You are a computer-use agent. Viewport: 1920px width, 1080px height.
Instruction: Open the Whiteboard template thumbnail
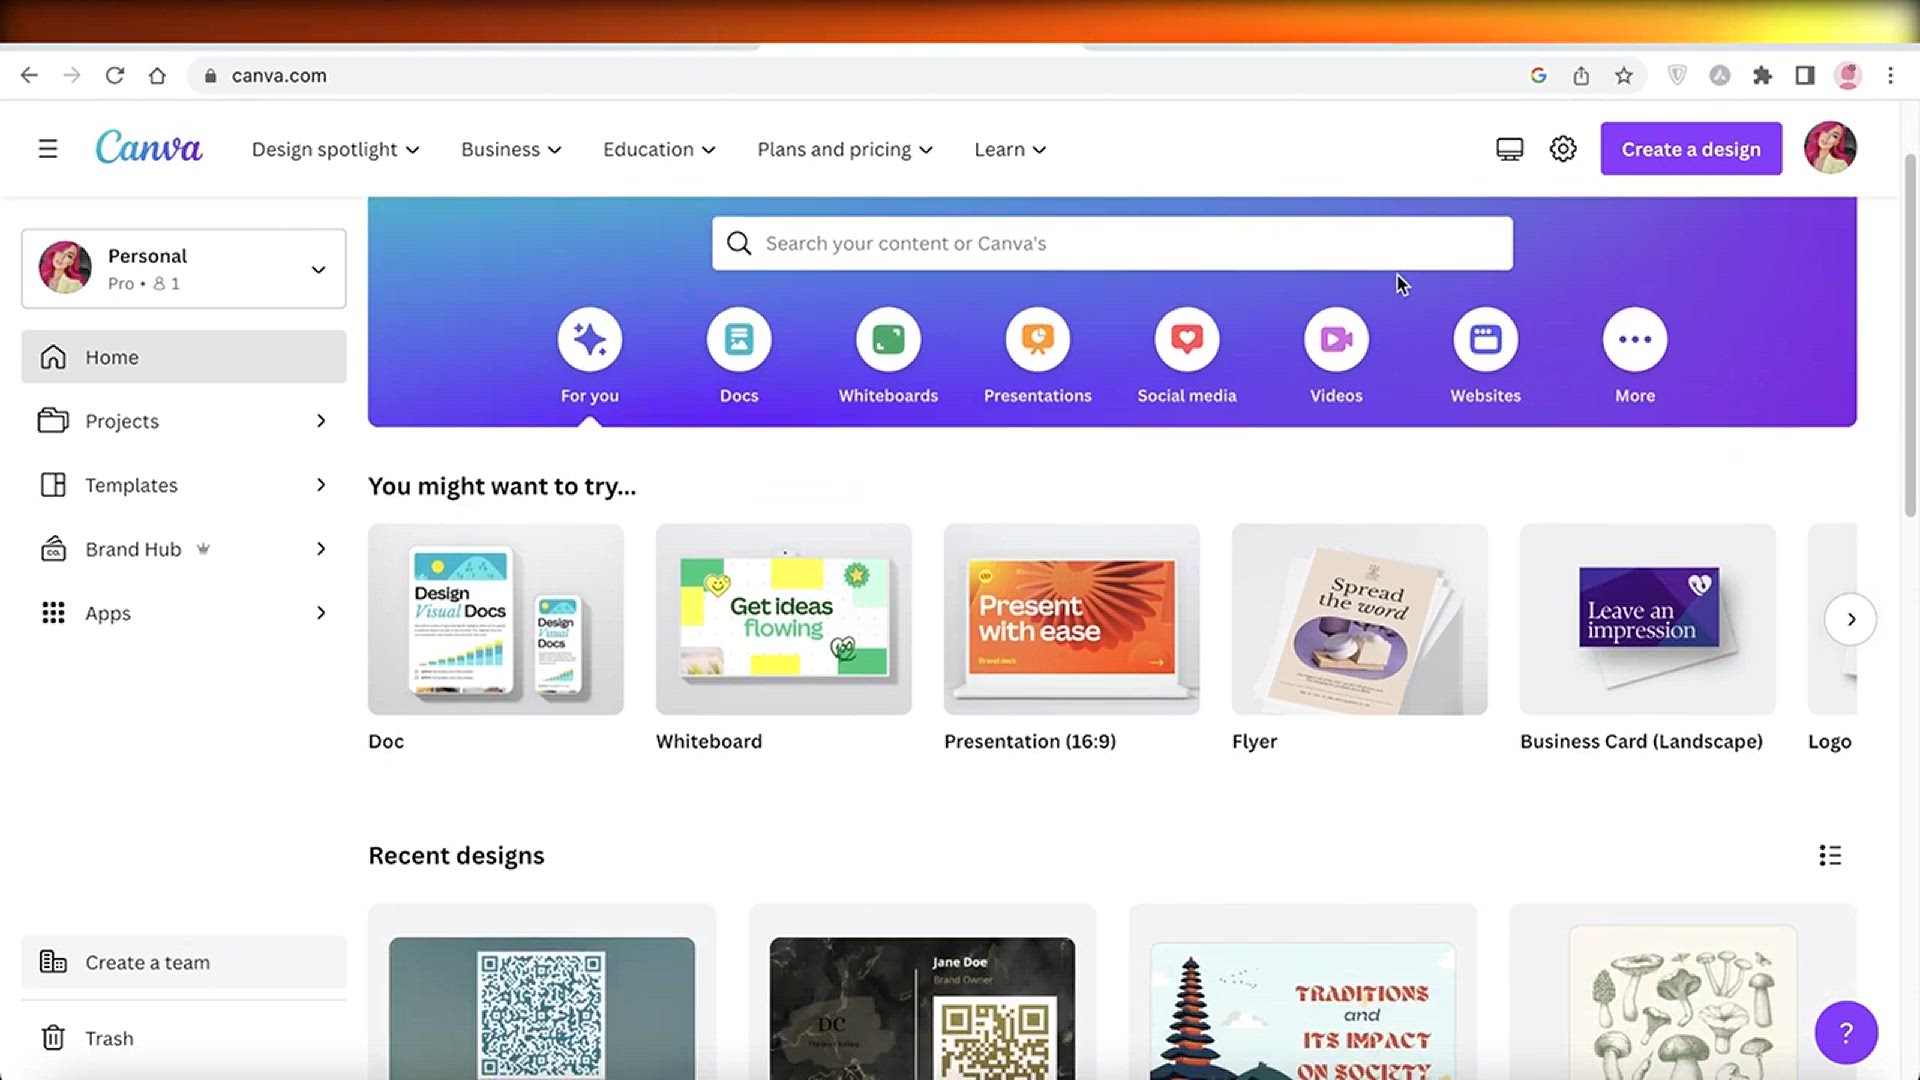tap(784, 619)
